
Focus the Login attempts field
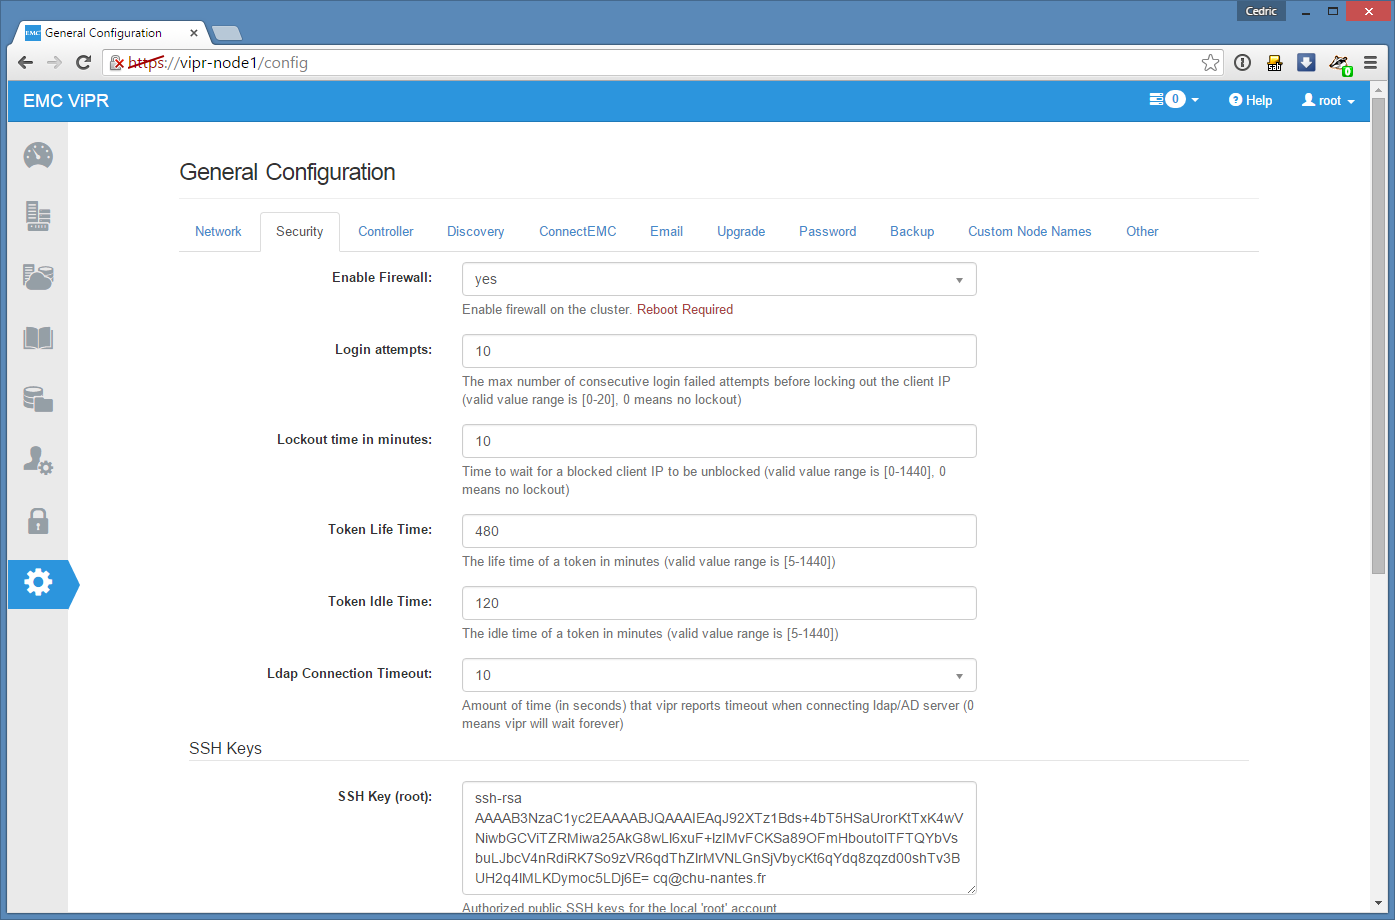(719, 351)
